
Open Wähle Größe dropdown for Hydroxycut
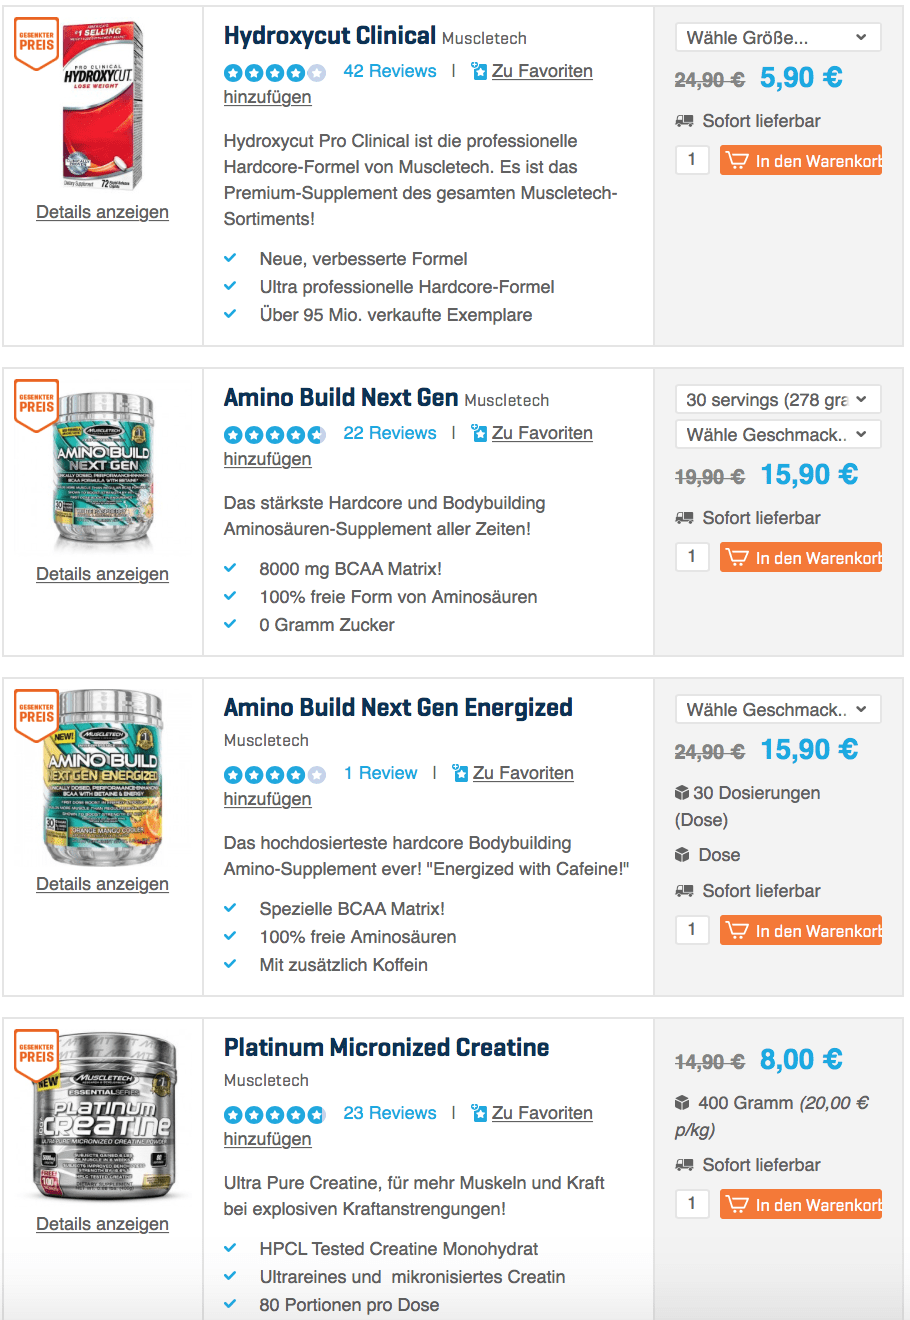click(x=778, y=38)
